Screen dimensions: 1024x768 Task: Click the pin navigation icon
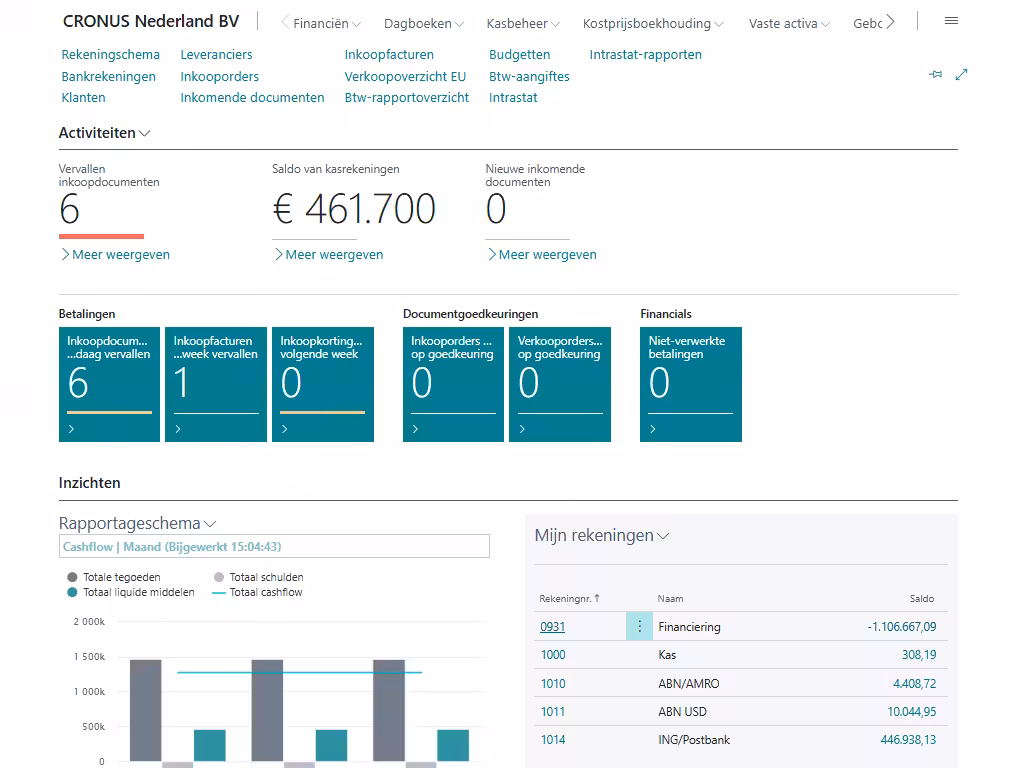point(936,74)
